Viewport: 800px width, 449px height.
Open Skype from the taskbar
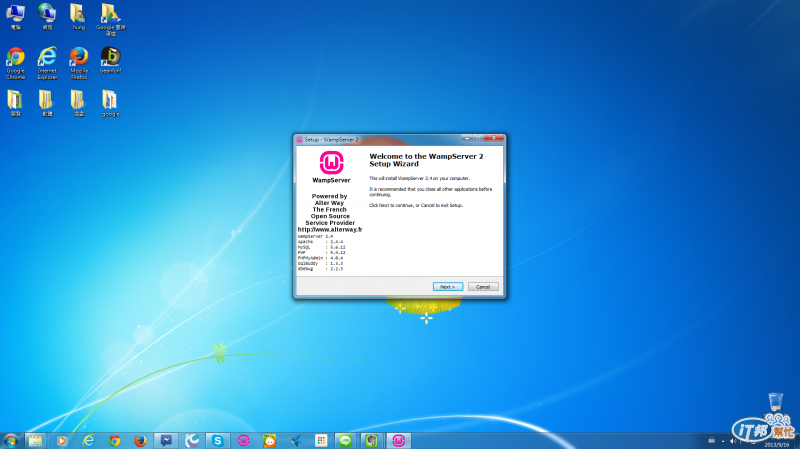click(x=218, y=441)
